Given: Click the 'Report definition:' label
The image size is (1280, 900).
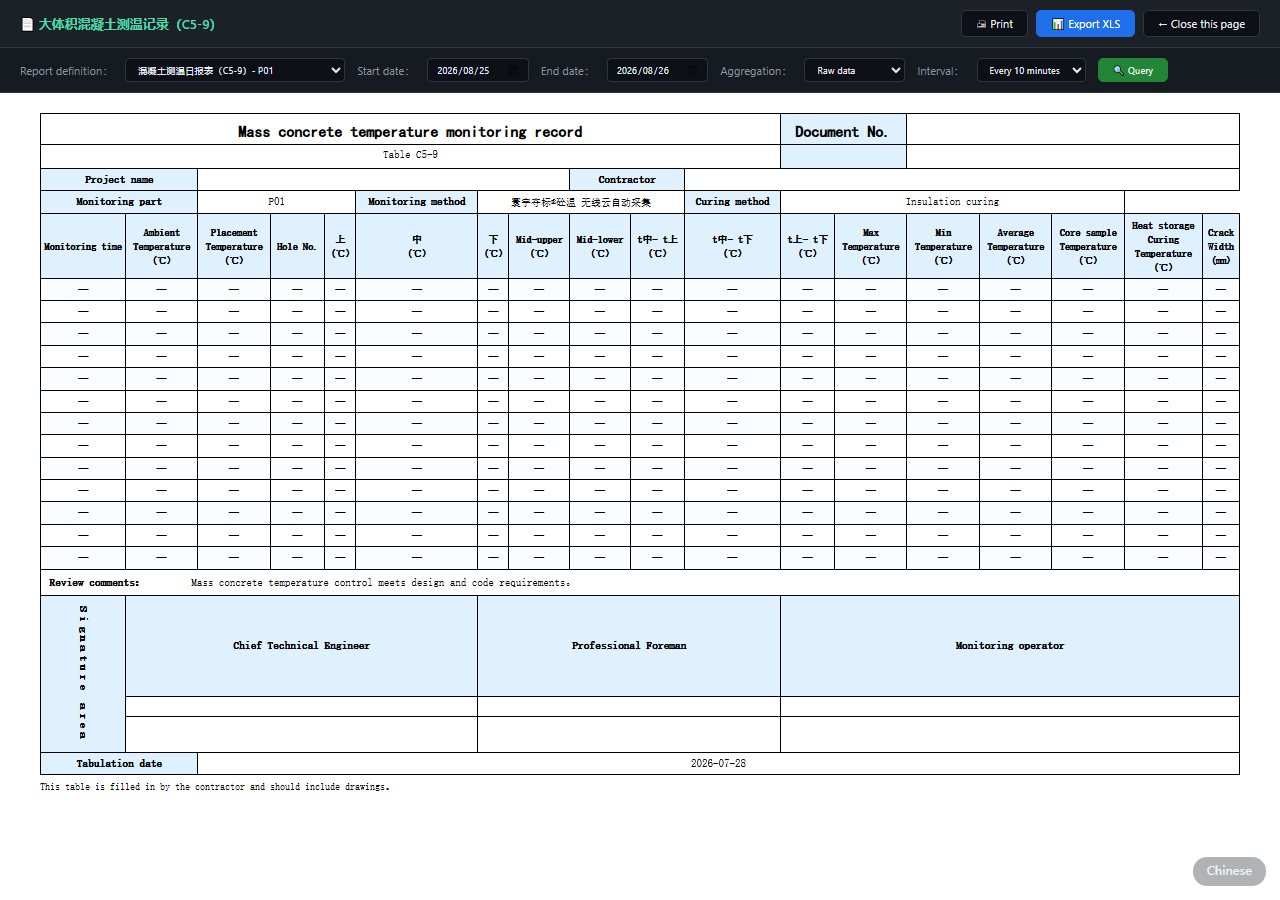Looking at the screenshot, I should [x=63, y=71].
